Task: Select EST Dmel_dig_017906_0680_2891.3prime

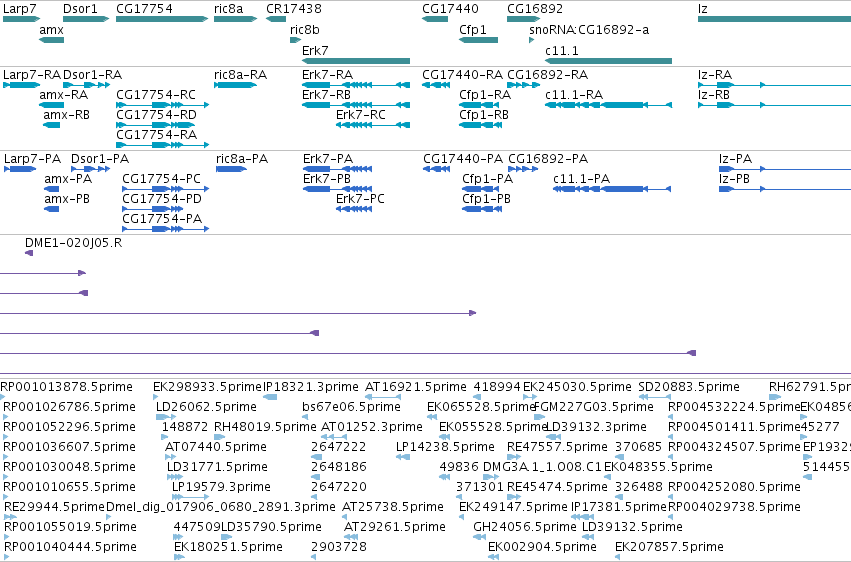Action: [221, 507]
